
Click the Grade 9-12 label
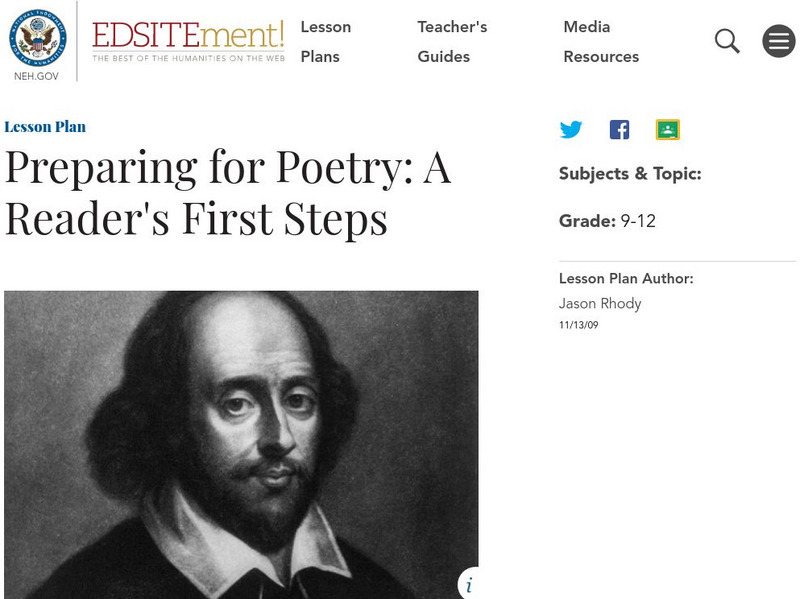click(607, 221)
